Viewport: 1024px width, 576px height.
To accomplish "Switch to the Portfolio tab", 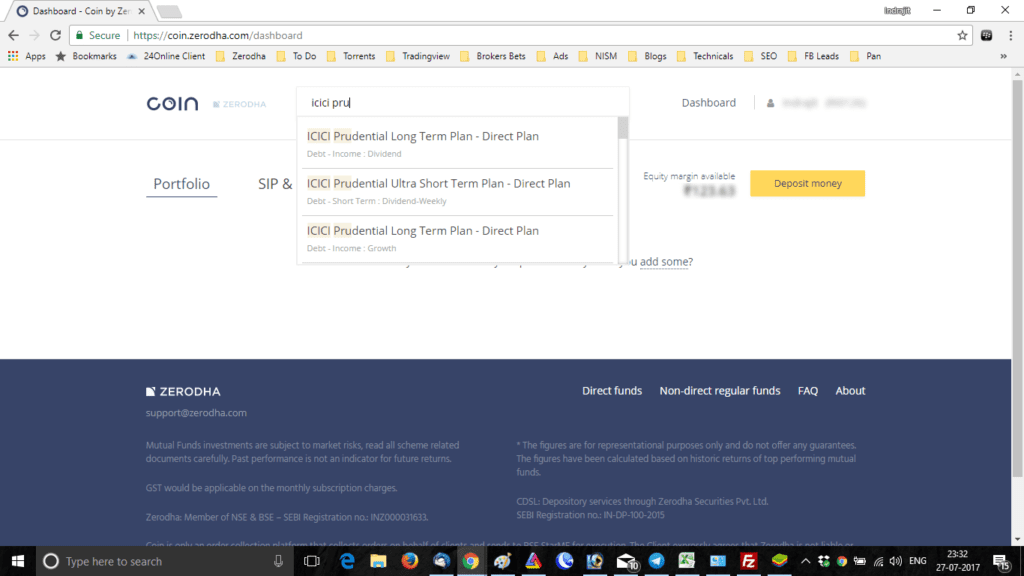I will (x=181, y=184).
